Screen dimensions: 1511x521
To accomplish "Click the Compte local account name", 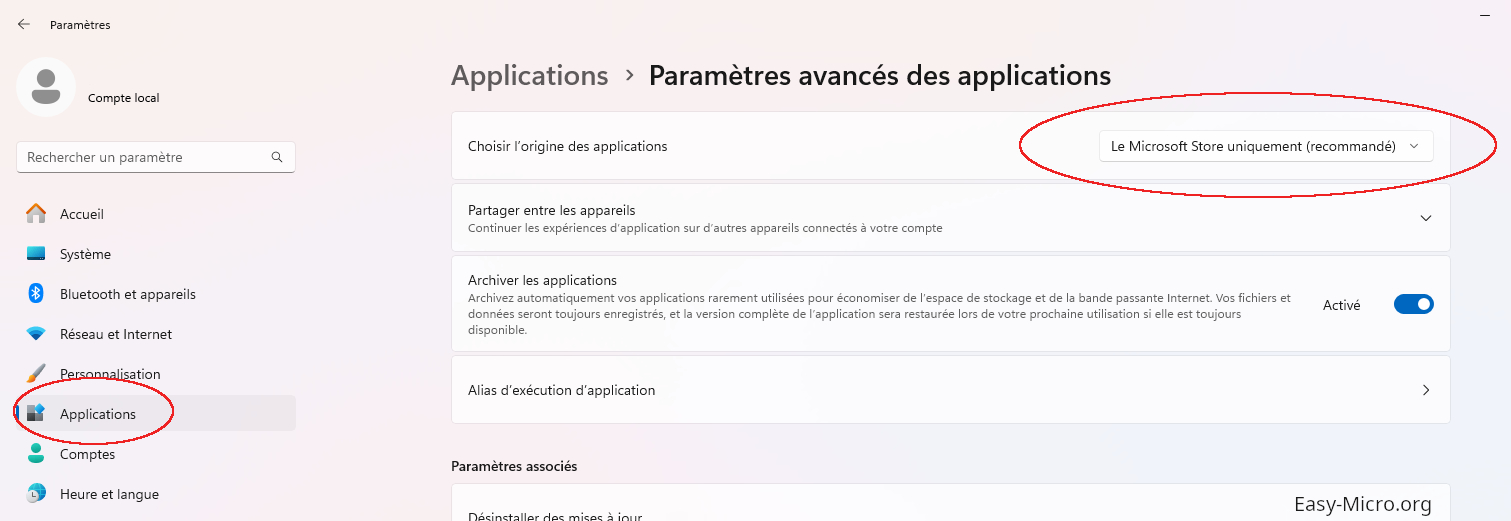I will coord(124,98).
